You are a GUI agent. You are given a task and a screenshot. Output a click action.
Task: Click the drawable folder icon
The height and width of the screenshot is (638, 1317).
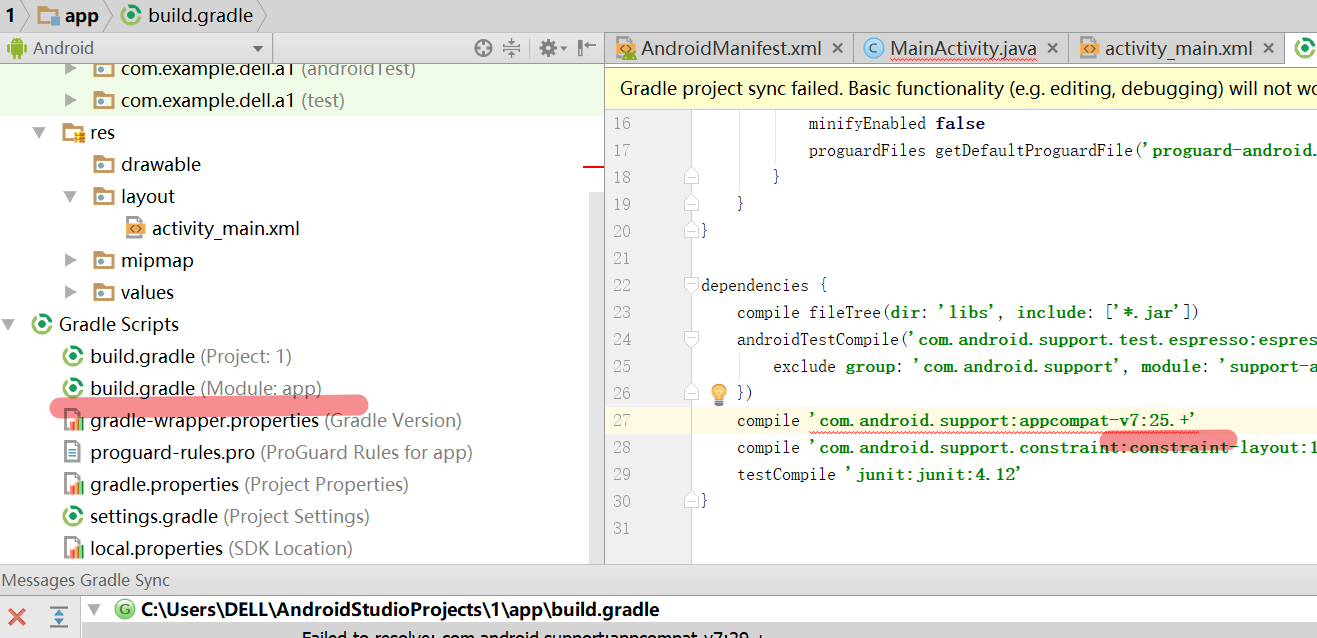pyautogui.click(x=104, y=164)
